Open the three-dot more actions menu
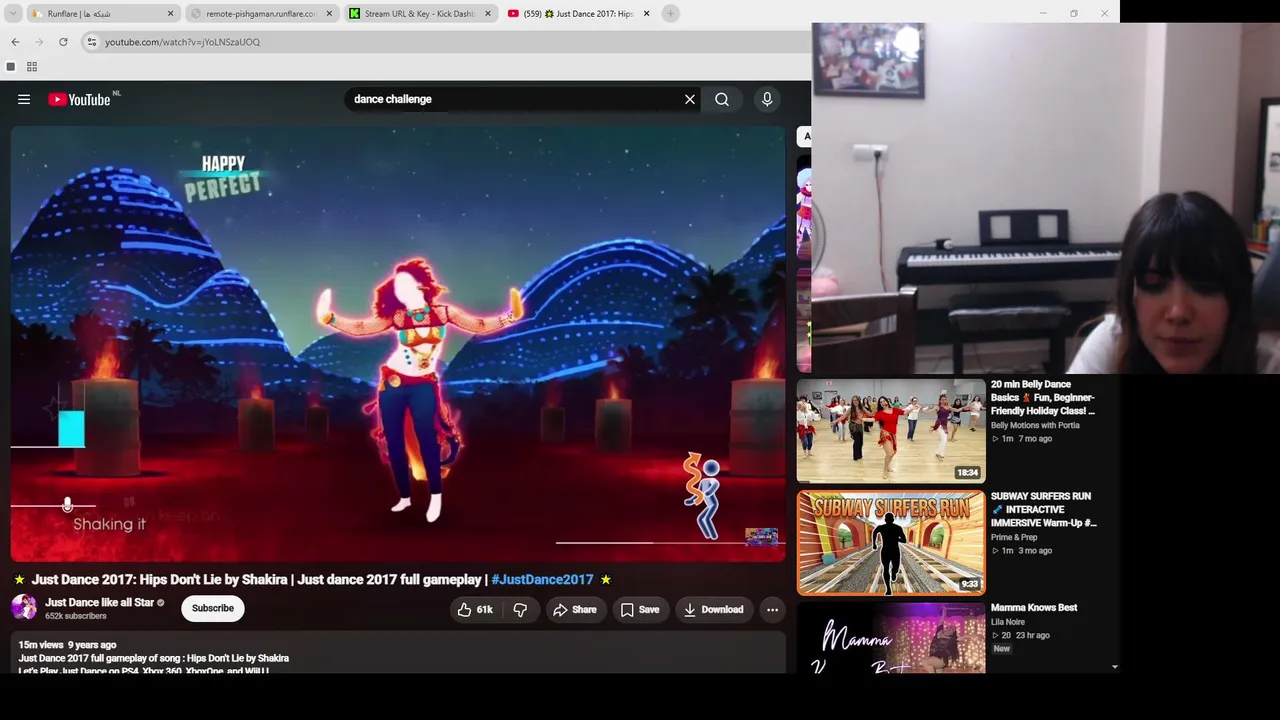Screen dimensions: 1280x720 tap(772, 609)
